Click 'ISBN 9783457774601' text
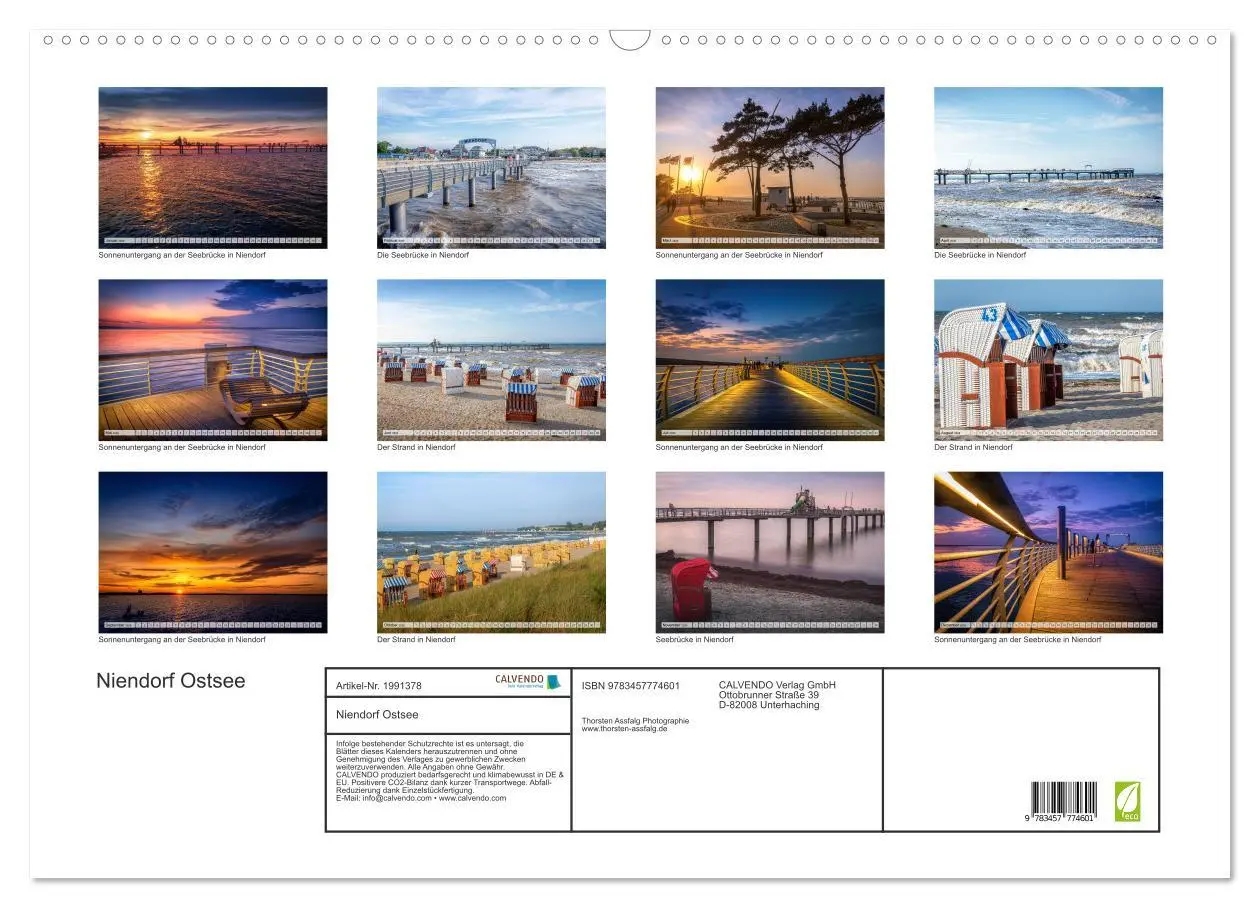The height and width of the screenshot is (908, 1260). (631, 686)
